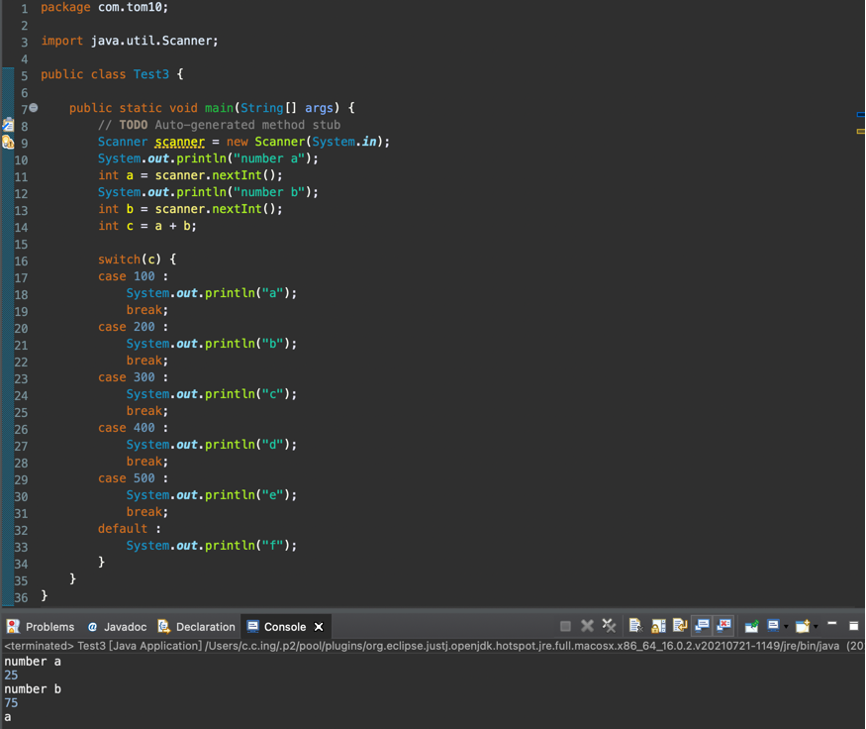Click the Display Selected Console icon
This screenshot has height=729, width=866.
tap(773, 626)
